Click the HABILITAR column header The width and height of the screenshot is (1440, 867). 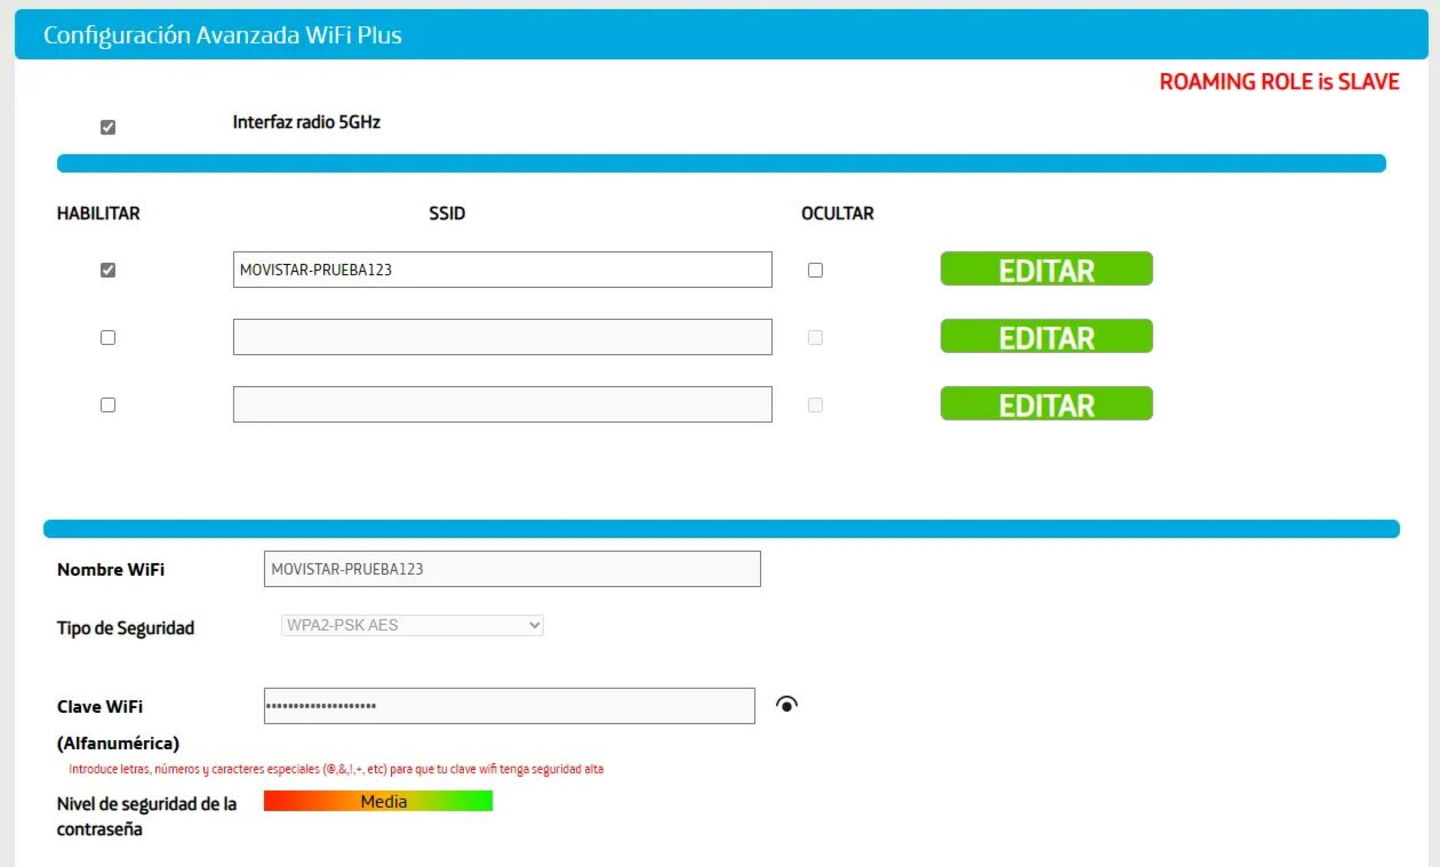98,213
